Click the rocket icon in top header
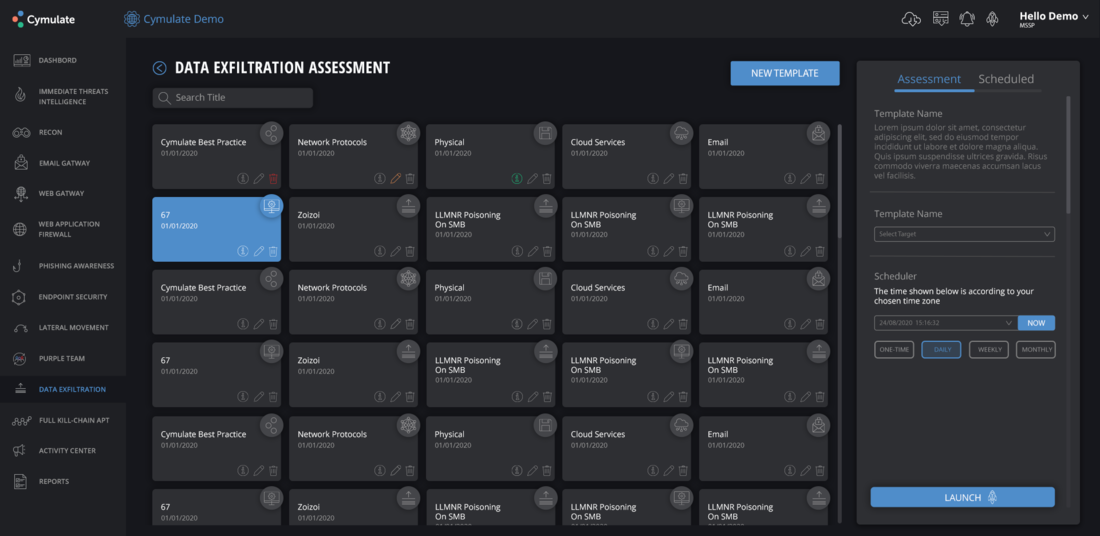Image resolution: width=1100 pixels, height=536 pixels. tap(992, 19)
